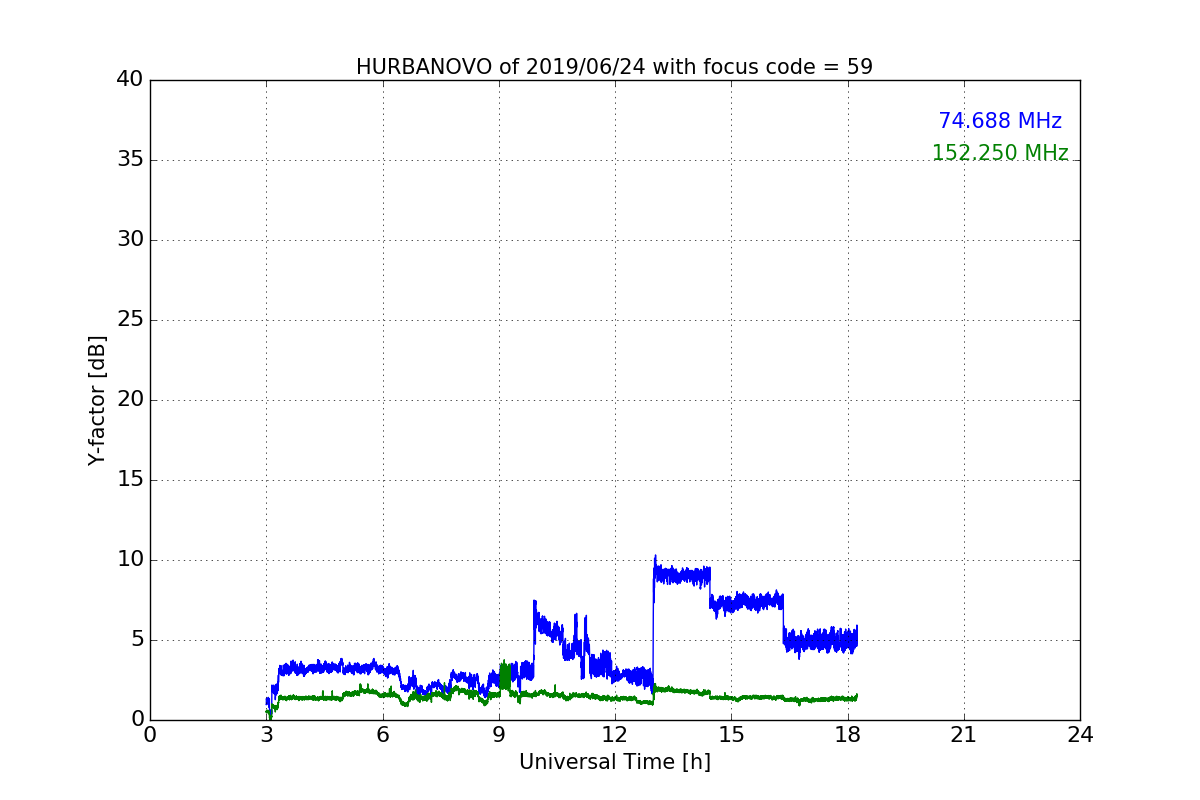
Task: Click the green noisy burst near 9 h
Action: [505, 676]
